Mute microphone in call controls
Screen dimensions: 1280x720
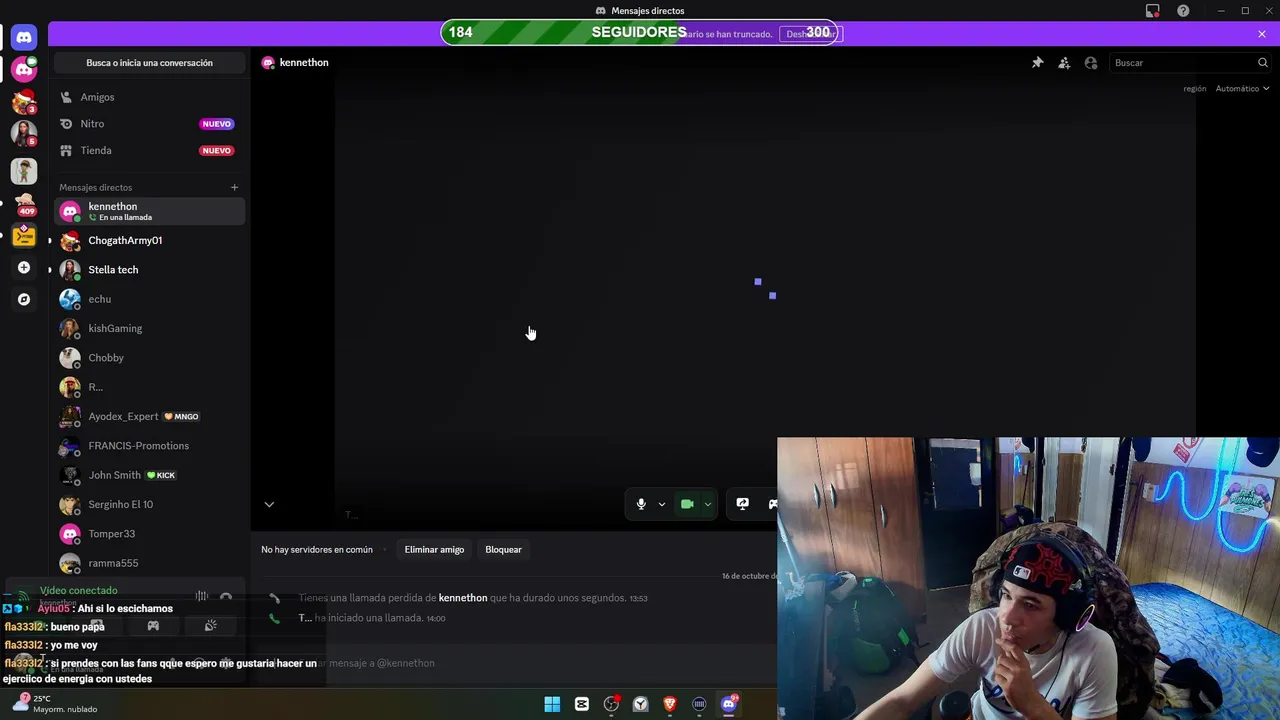click(x=641, y=504)
